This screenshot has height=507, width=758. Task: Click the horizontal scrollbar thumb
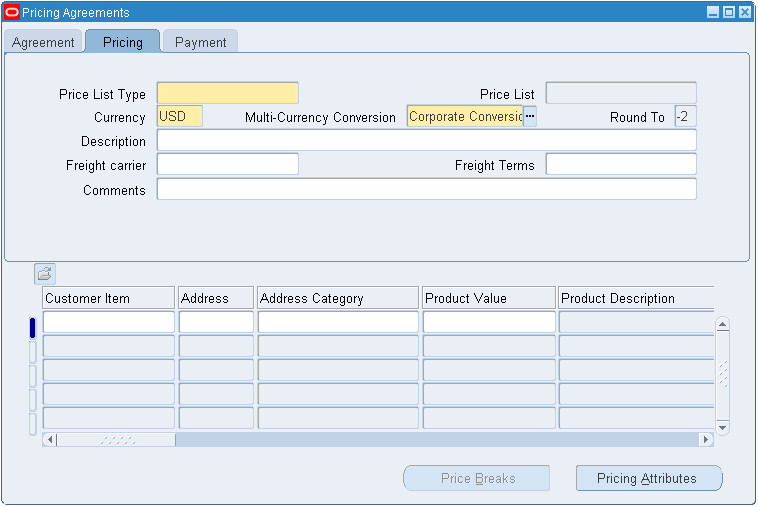116,440
